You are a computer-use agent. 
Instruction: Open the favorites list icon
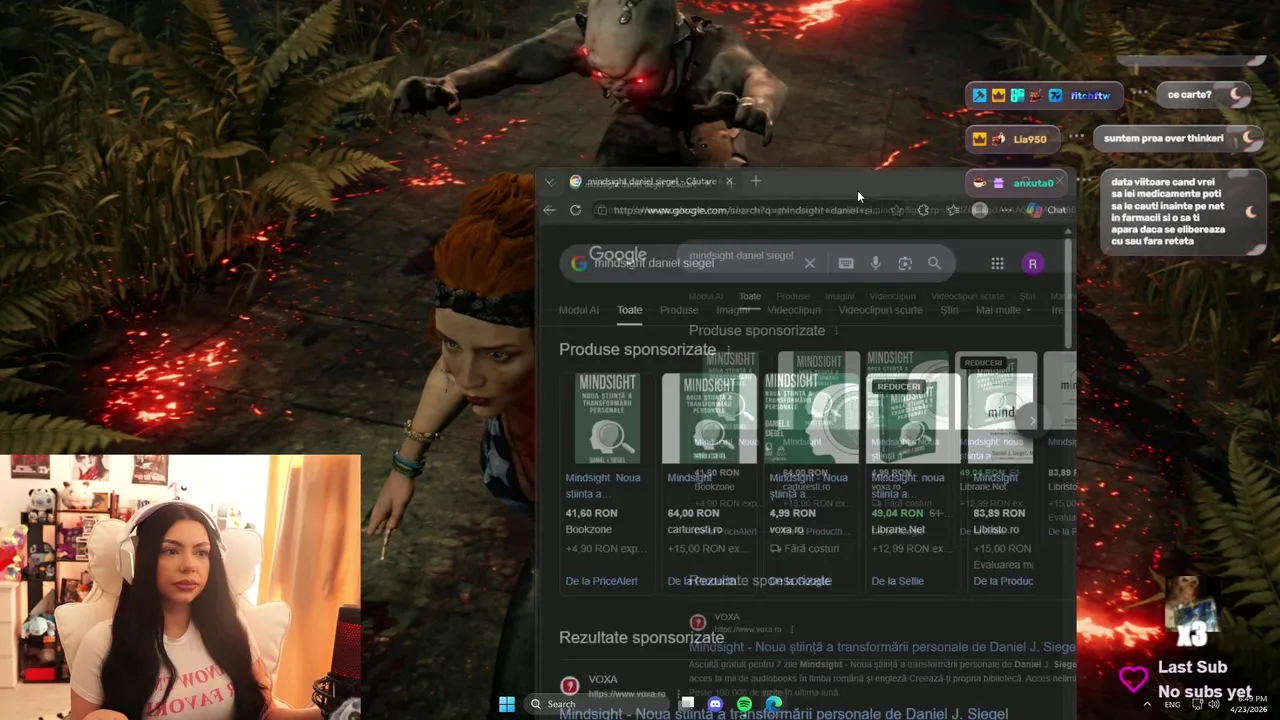[952, 210]
